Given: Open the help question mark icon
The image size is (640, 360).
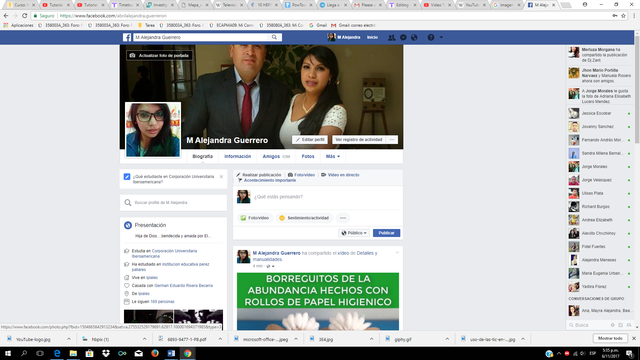Looking at the screenshot, I should (x=431, y=38).
